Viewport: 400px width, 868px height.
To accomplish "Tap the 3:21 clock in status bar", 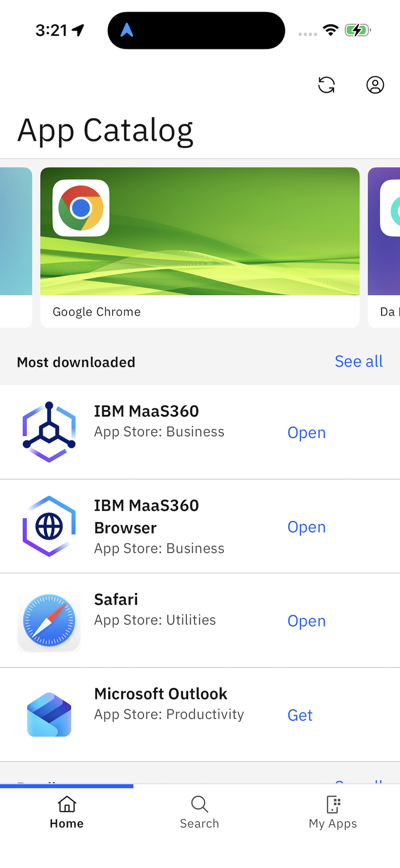I will 51,30.
